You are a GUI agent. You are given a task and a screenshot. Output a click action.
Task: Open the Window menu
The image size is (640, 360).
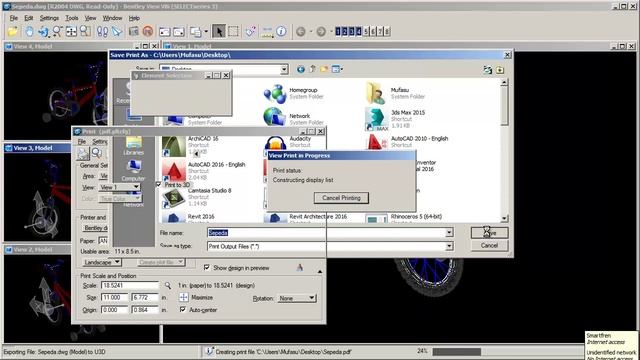coord(112,18)
